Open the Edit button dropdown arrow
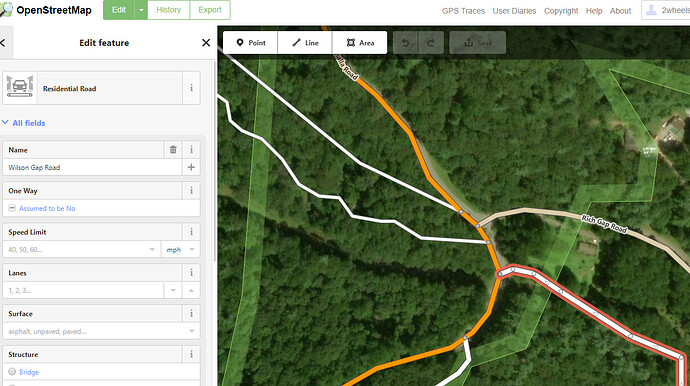Screen dimensions: 690x386 (141, 10)
